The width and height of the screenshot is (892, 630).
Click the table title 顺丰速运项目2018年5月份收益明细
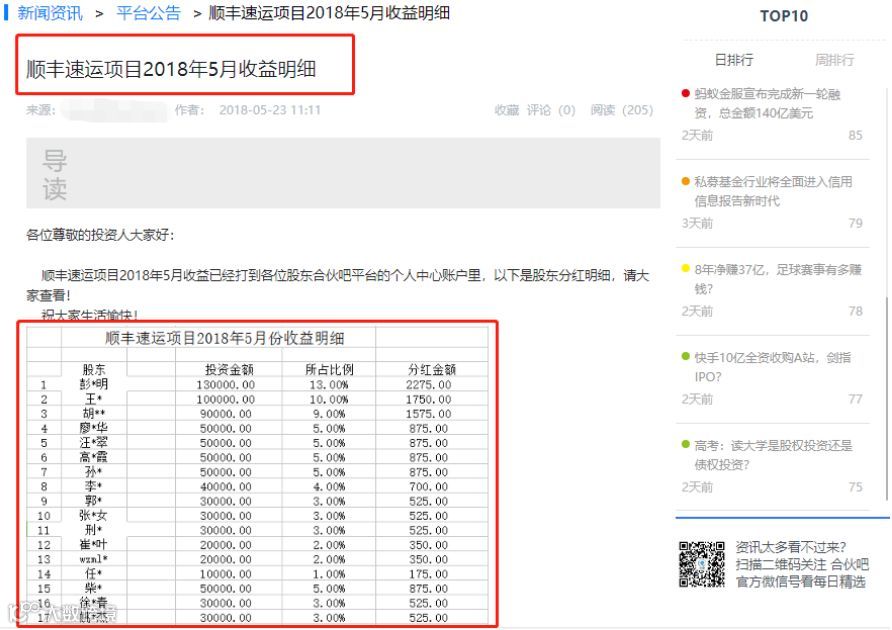tap(225, 339)
